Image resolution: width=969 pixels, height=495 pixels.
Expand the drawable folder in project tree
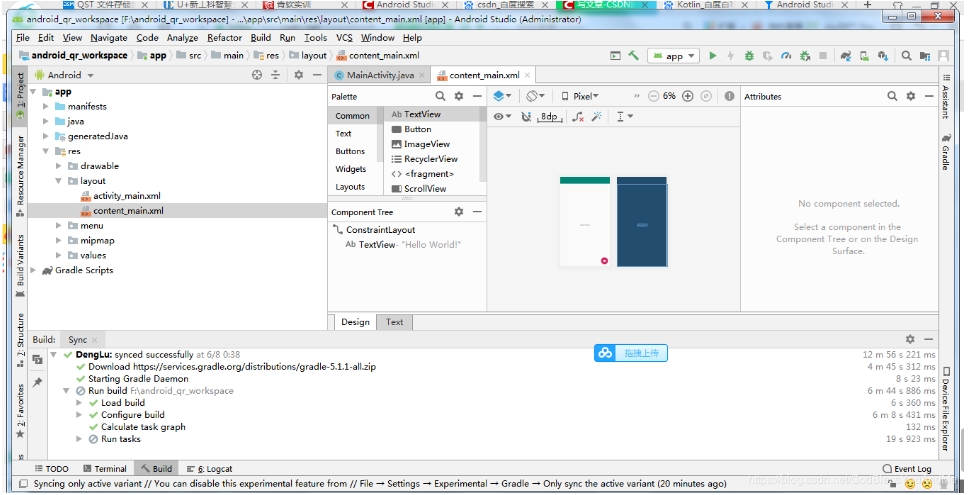59,166
